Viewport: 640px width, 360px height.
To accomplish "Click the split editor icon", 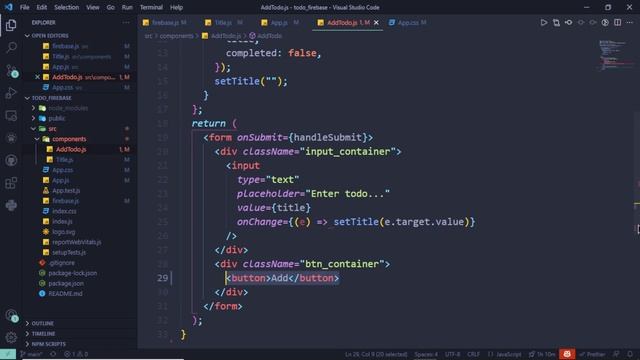I will tap(618, 22).
